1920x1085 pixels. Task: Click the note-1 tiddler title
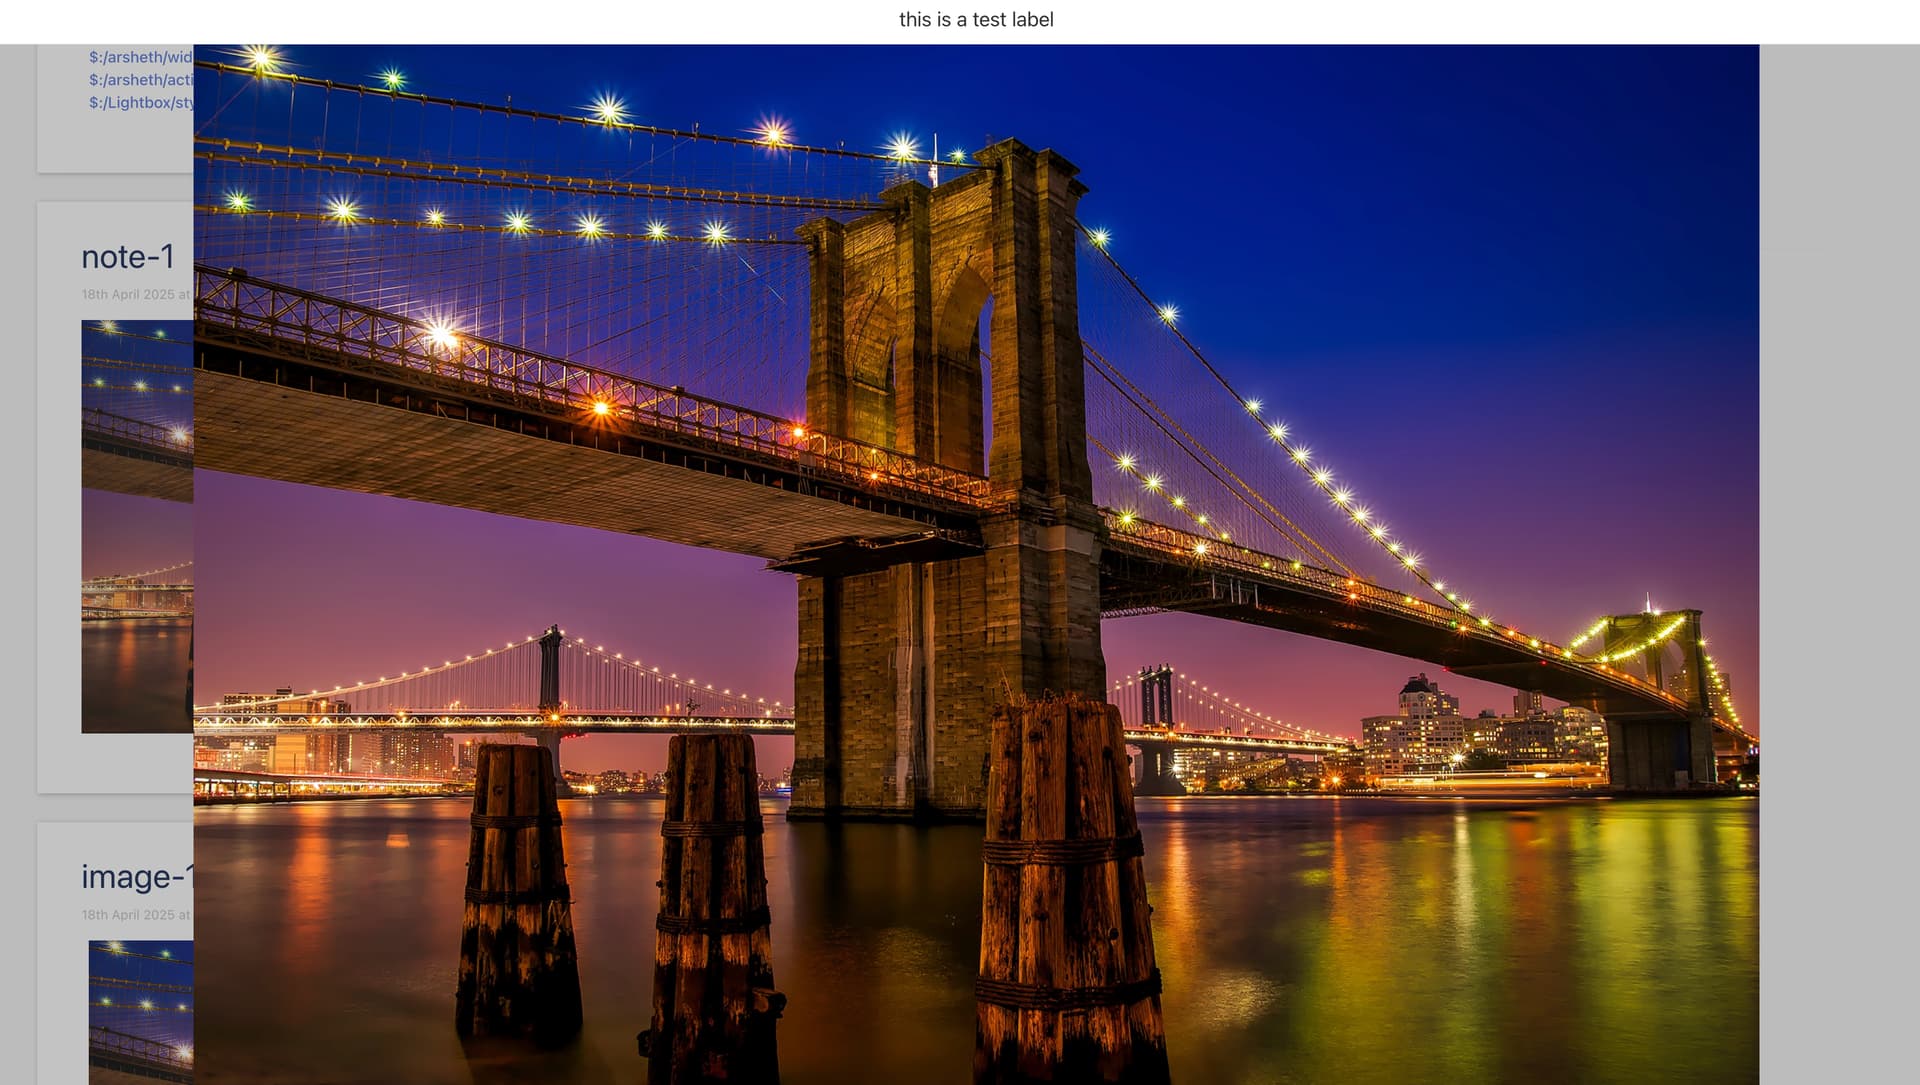click(x=128, y=257)
